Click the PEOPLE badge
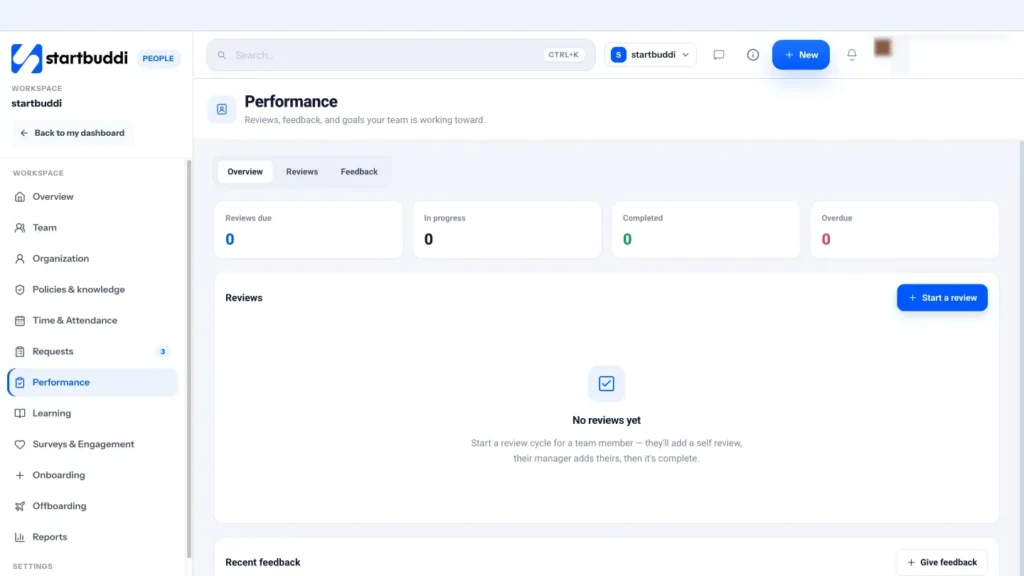The width and height of the screenshot is (1024, 576). pos(158,59)
